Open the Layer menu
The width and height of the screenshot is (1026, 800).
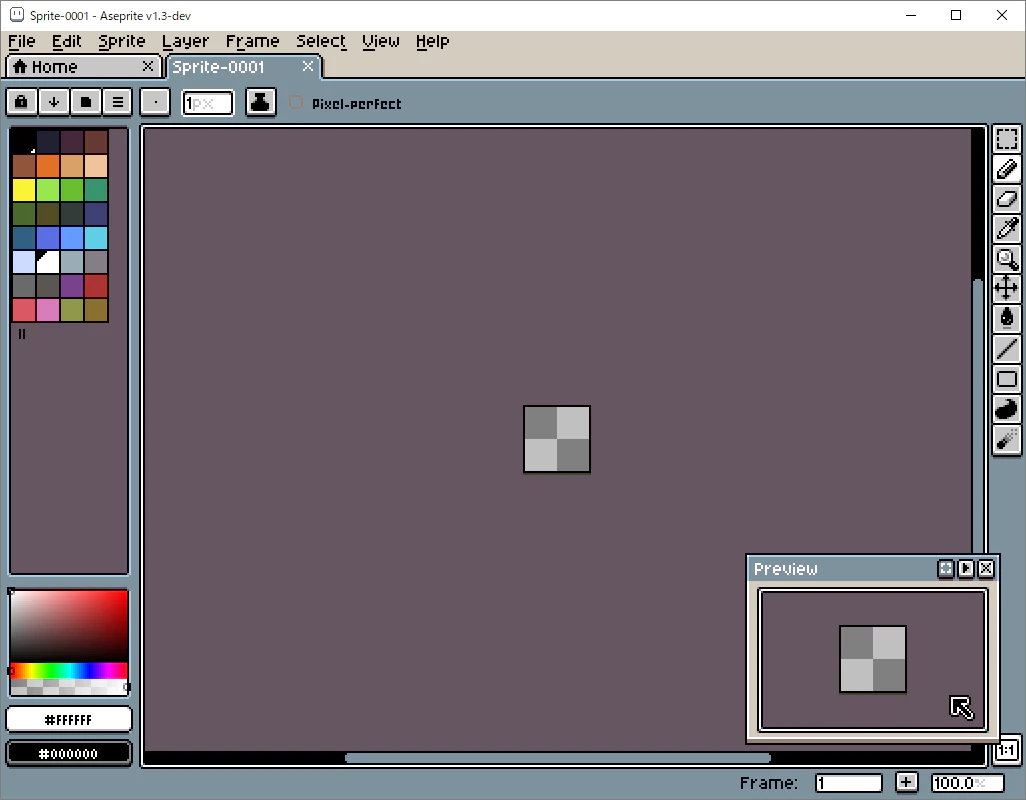pos(185,41)
